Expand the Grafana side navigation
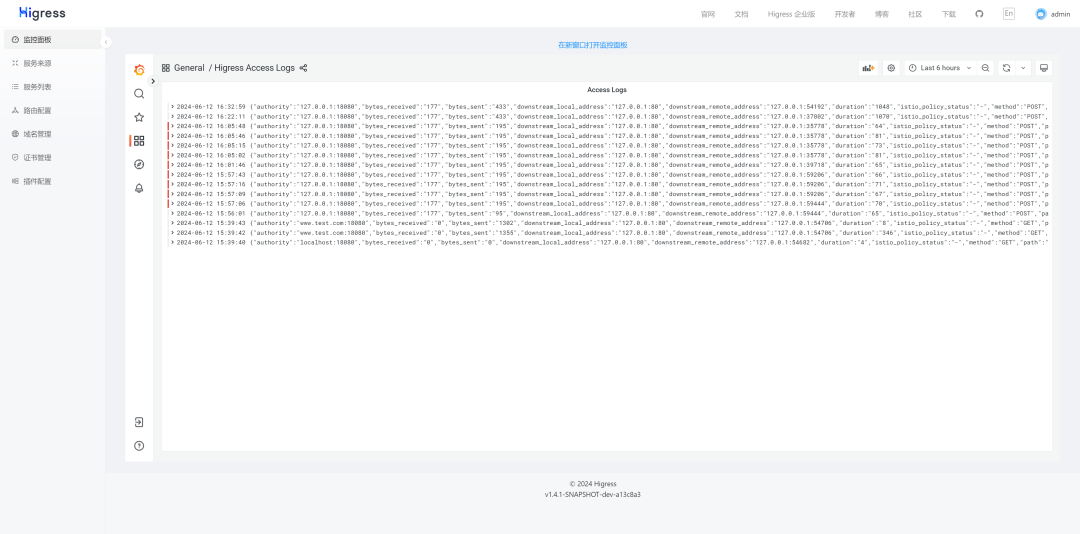Image resolution: width=1080 pixels, height=534 pixels. [x=153, y=81]
